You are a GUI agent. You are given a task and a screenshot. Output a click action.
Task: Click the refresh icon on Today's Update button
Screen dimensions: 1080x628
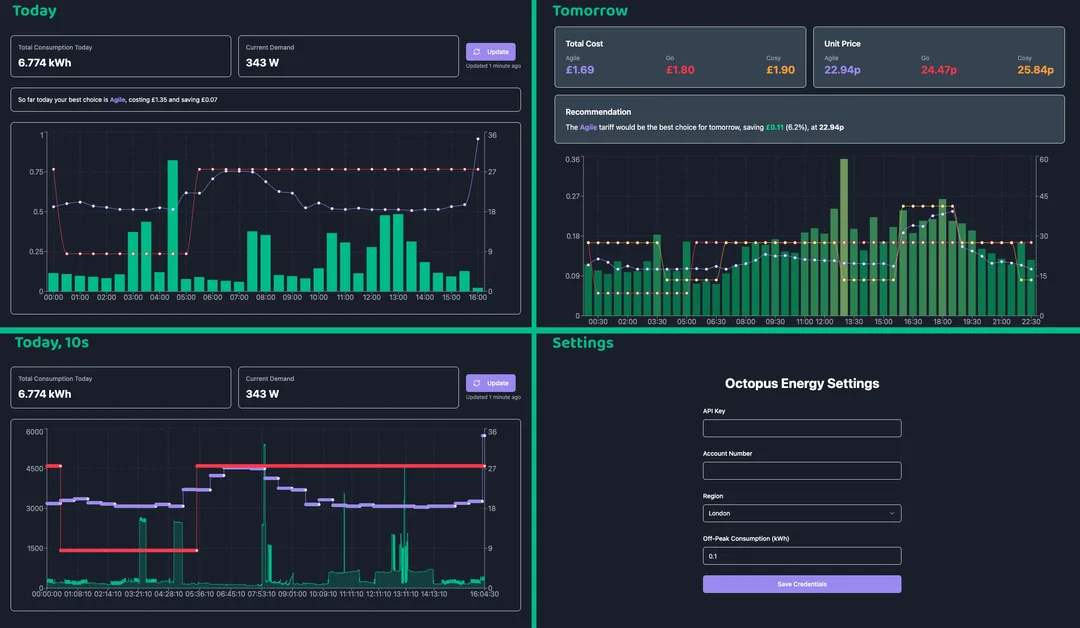(x=477, y=52)
